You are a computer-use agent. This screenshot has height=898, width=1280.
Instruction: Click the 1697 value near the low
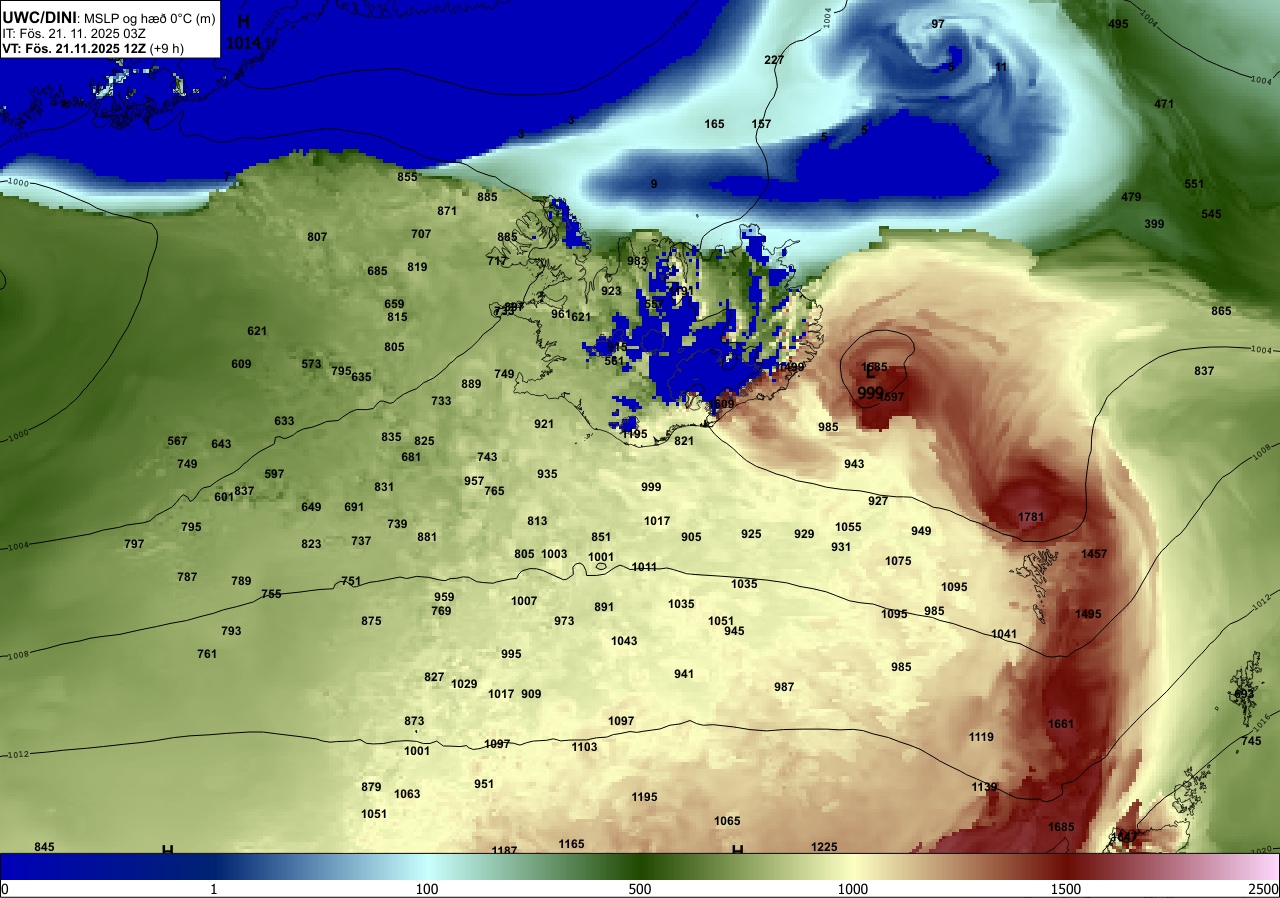(891, 397)
